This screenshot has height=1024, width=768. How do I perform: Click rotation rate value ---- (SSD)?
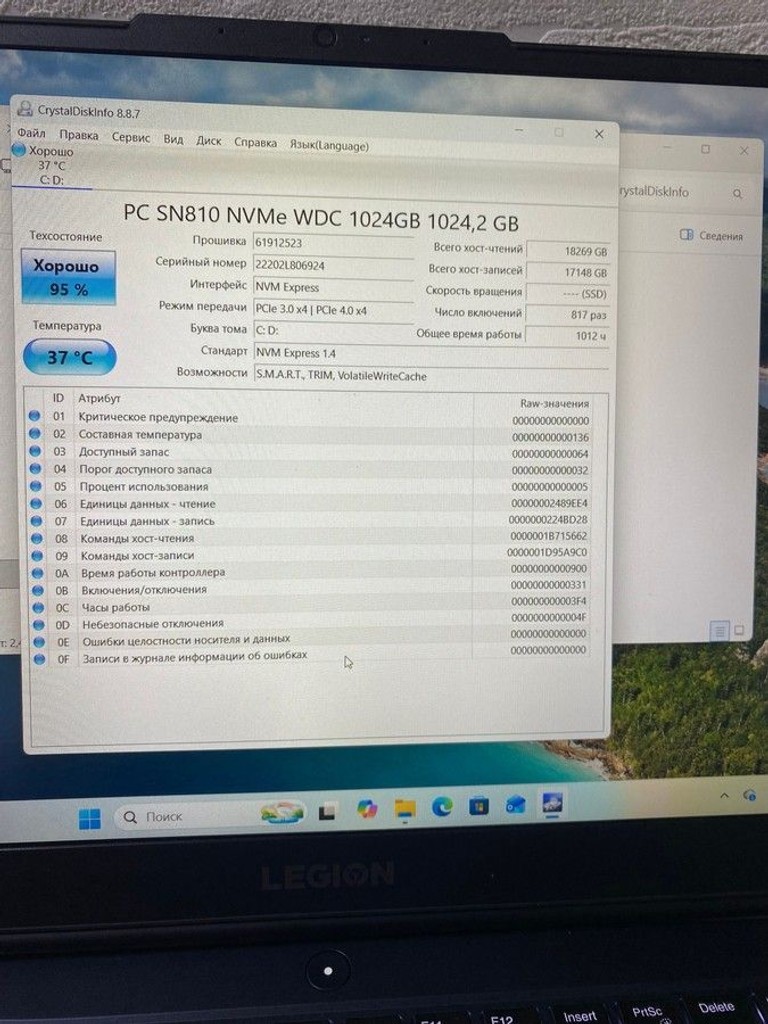pyautogui.click(x=568, y=294)
